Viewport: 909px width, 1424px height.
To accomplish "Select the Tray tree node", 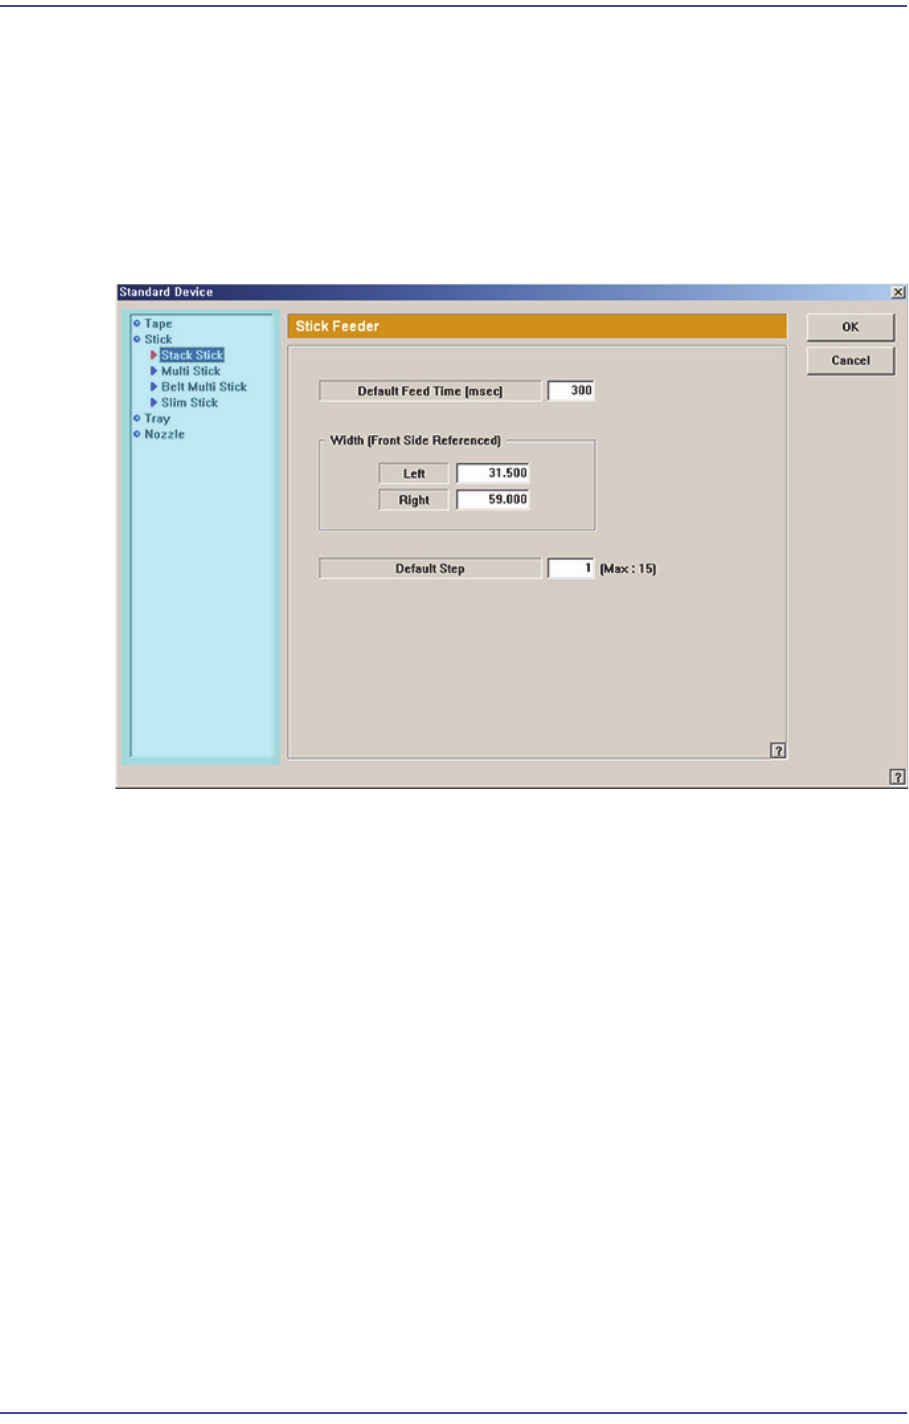I will pyautogui.click(x=157, y=419).
